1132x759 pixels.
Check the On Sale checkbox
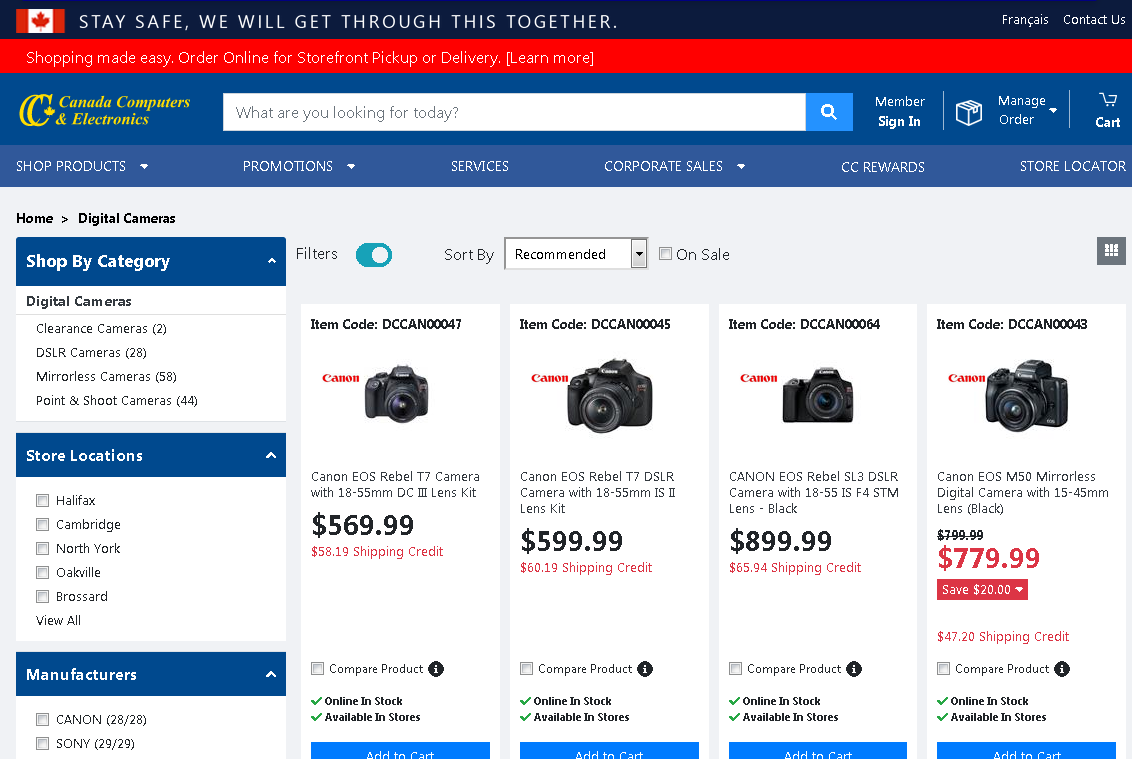tap(666, 253)
